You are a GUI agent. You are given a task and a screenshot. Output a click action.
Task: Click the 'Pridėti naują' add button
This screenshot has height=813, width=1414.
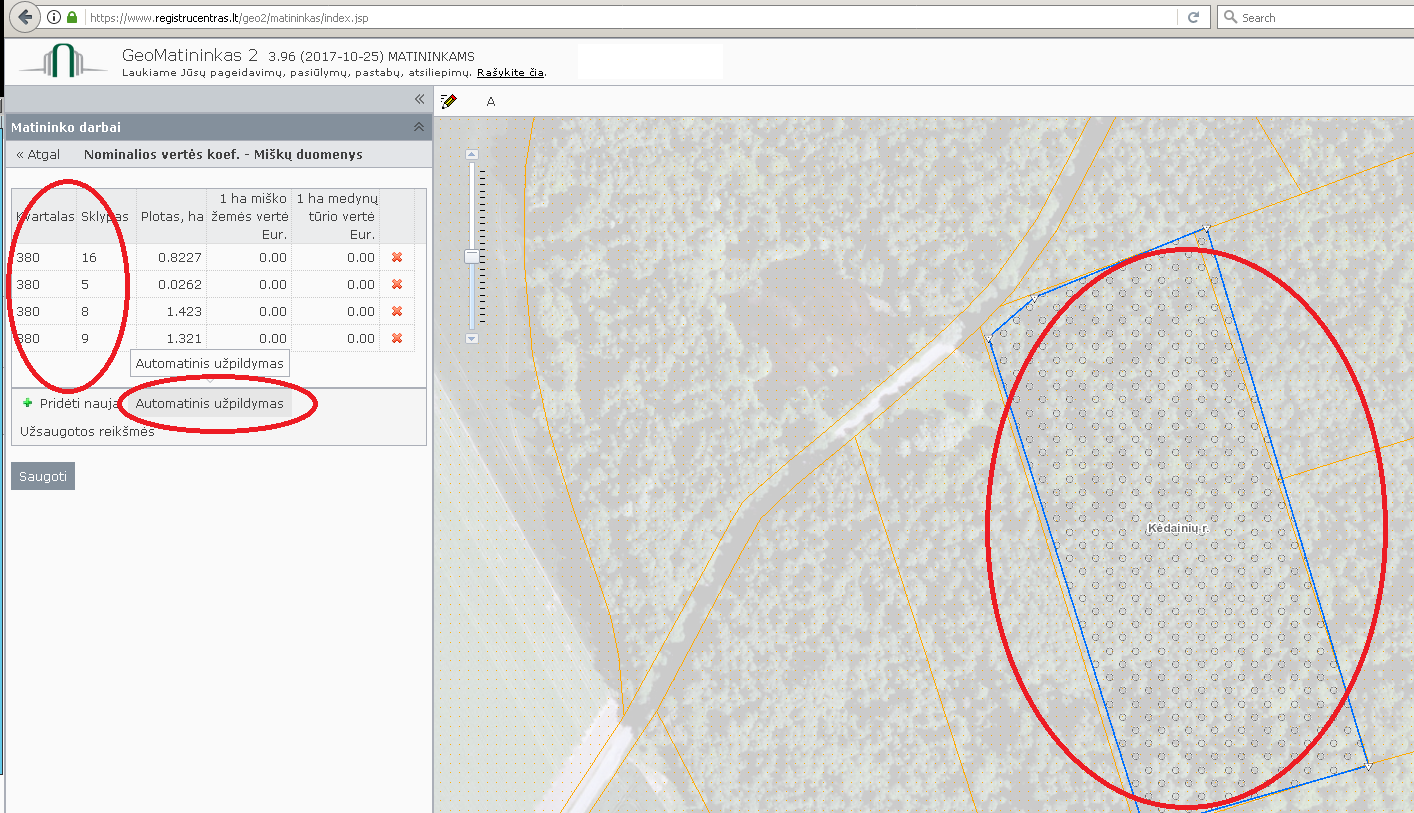click(70, 403)
